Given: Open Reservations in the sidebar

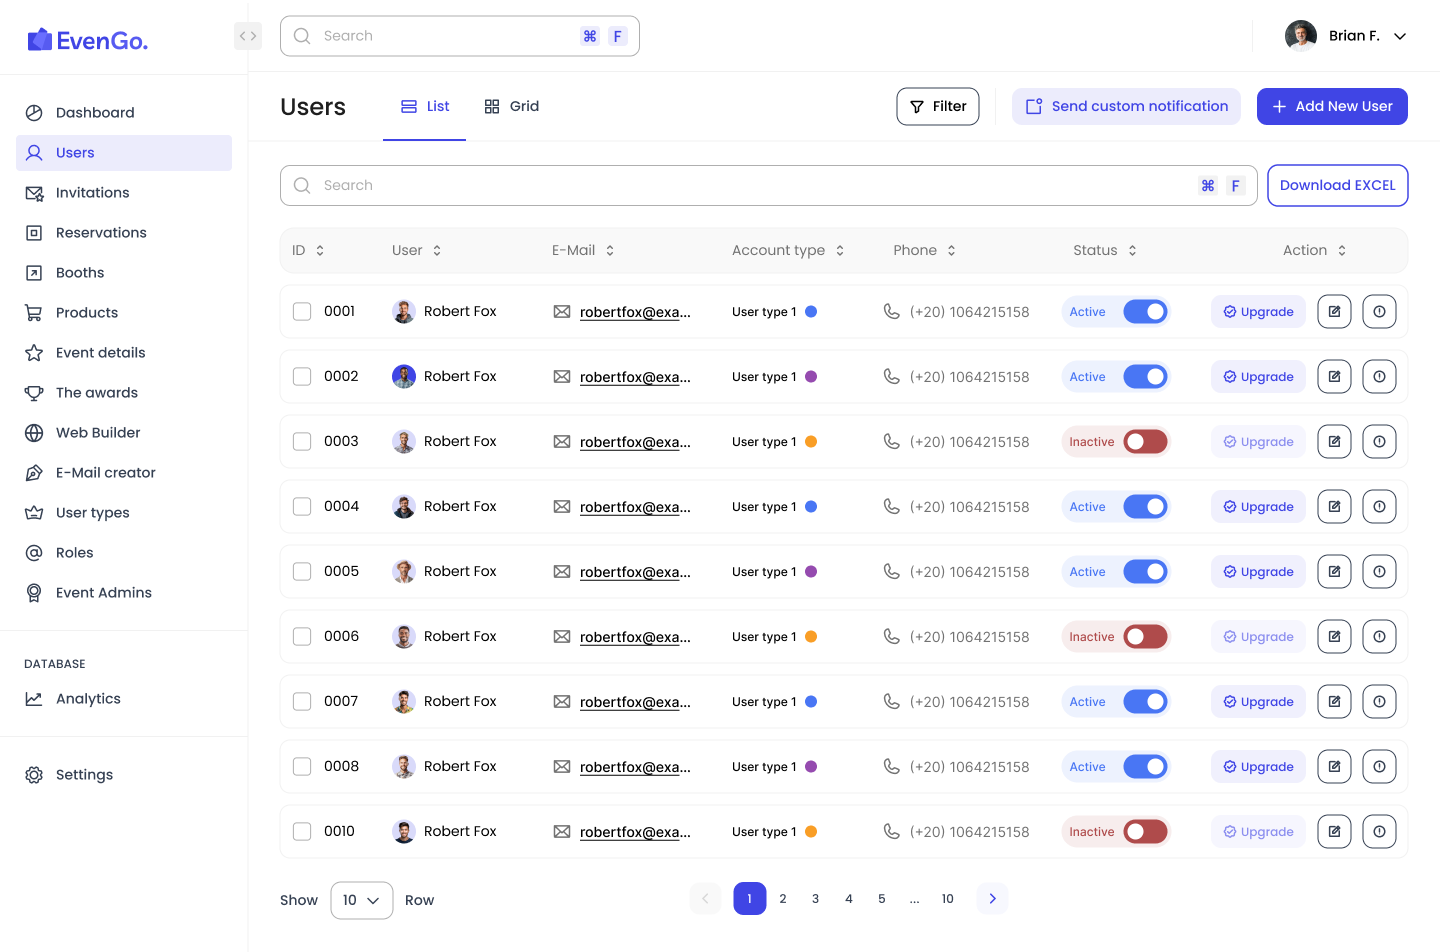Looking at the screenshot, I should [124, 233].
